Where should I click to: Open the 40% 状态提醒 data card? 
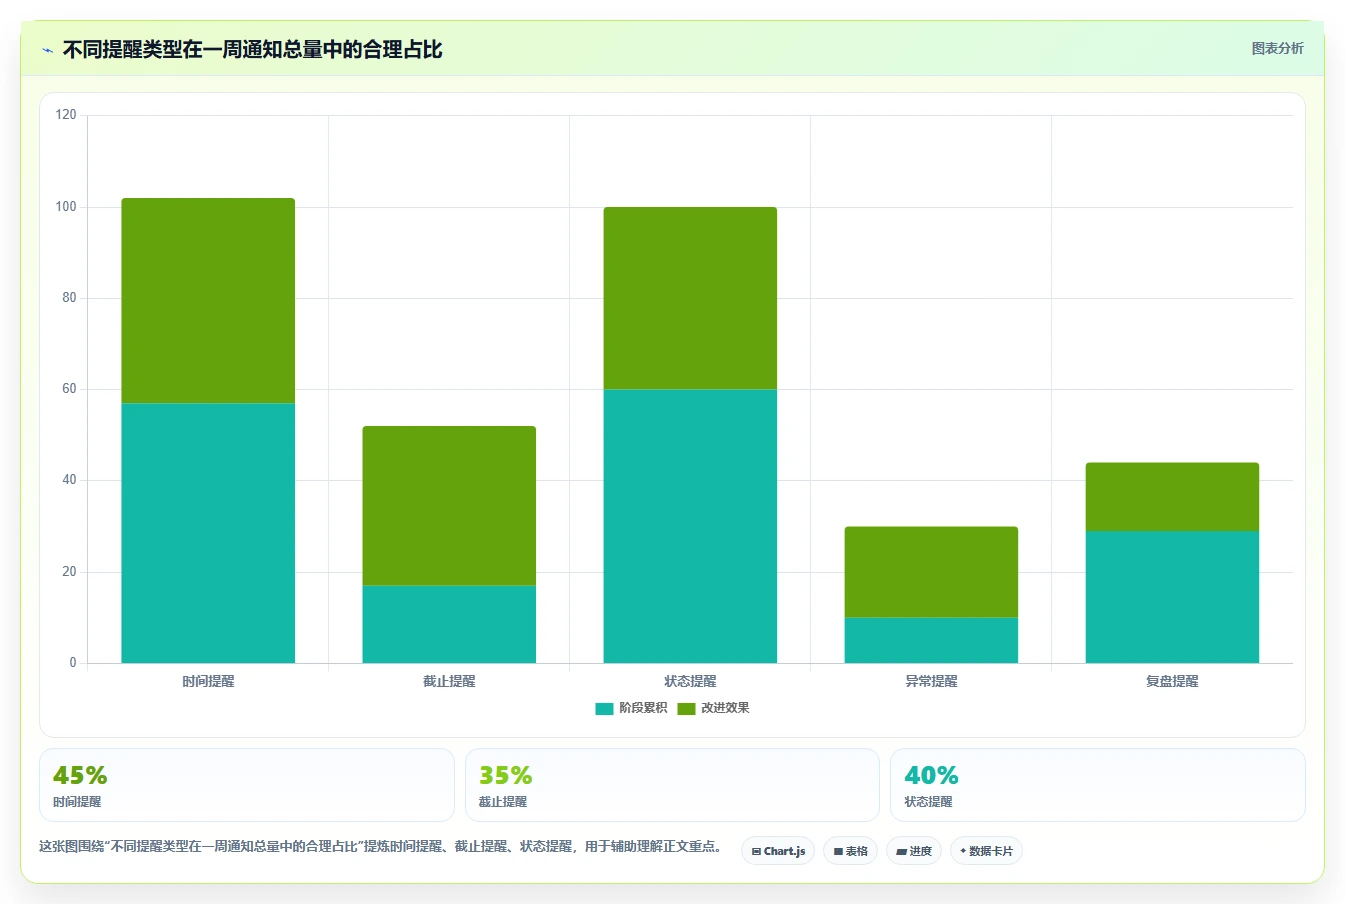[1098, 785]
